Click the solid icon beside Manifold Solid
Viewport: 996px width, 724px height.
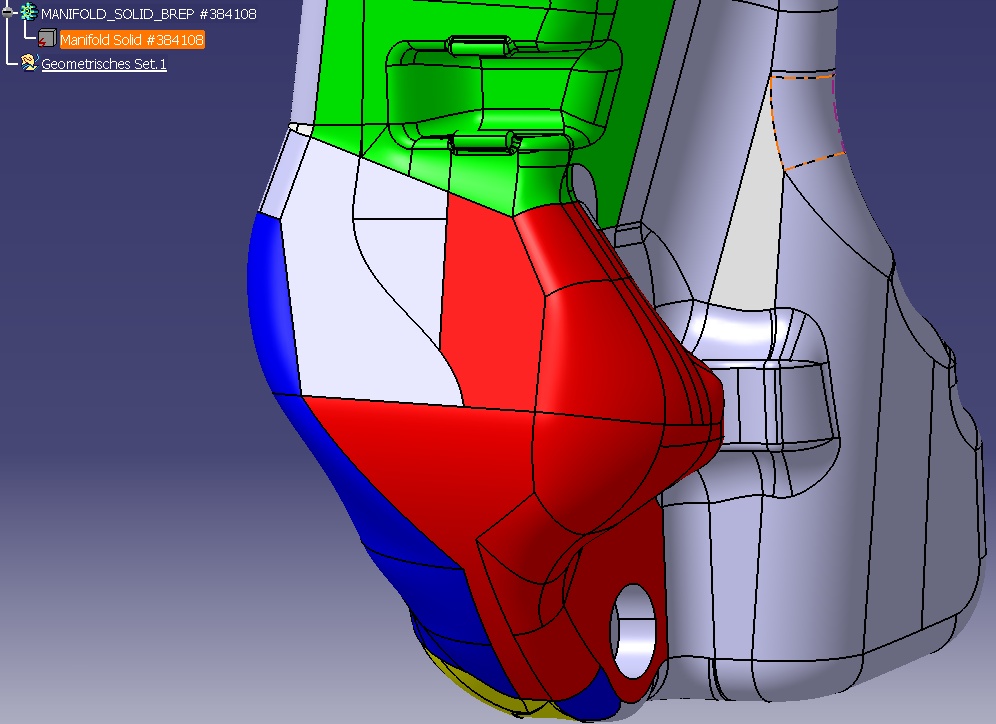tap(47, 38)
